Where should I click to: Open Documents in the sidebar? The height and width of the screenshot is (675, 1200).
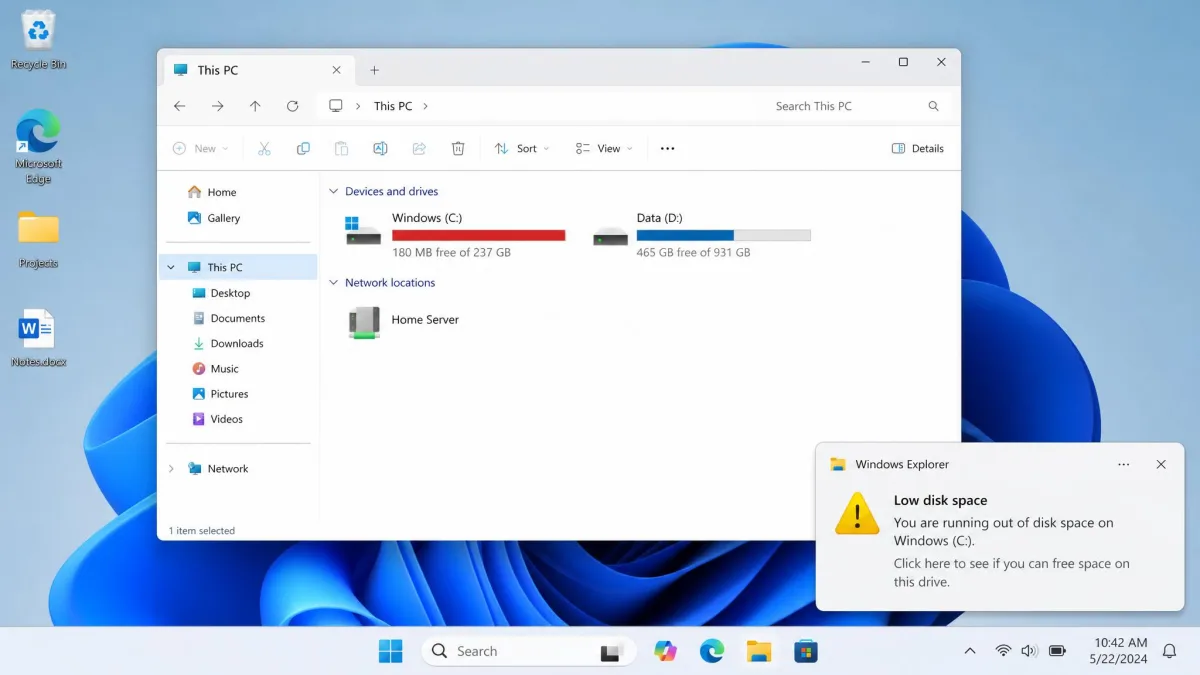[228, 318]
